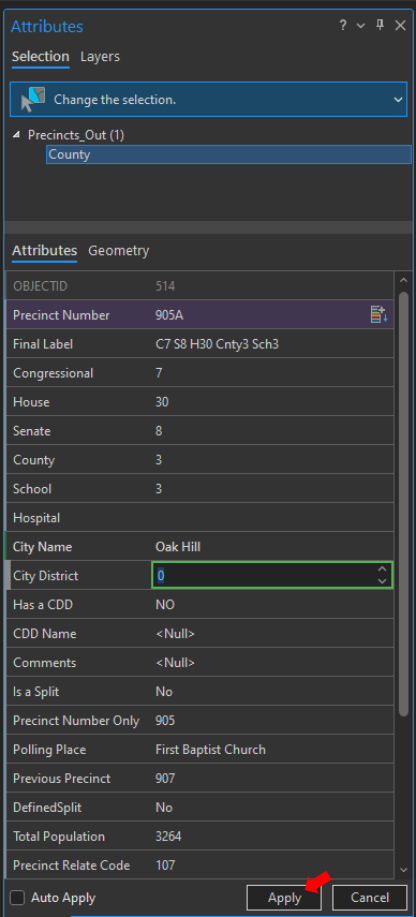Increment City District spinner up arrow
Screen dimensions: 416x917
pos(382,569)
